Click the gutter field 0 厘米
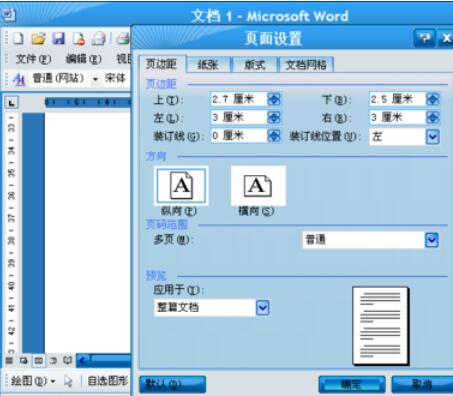The width and height of the screenshot is (453, 396). point(239,136)
